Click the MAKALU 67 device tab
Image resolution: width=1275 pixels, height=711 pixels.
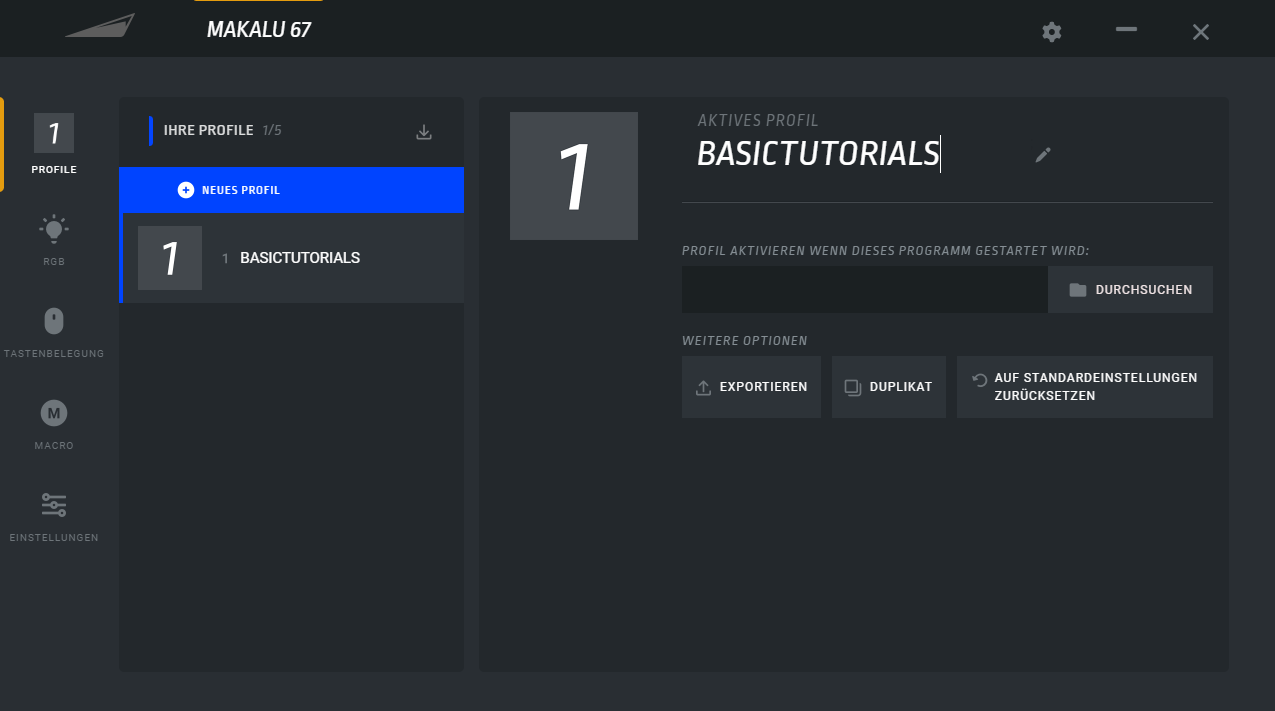[258, 30]
